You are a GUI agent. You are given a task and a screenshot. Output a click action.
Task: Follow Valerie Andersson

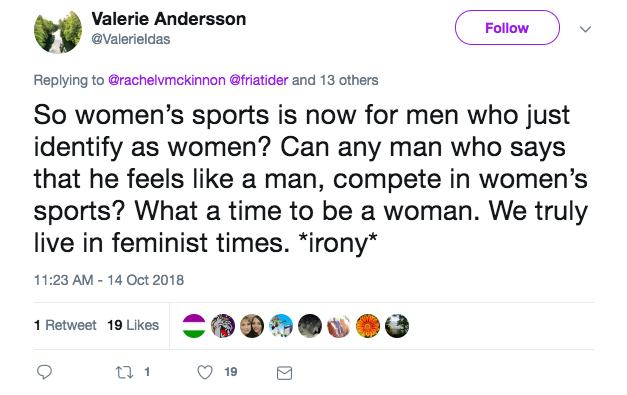[x=507, y=28]
